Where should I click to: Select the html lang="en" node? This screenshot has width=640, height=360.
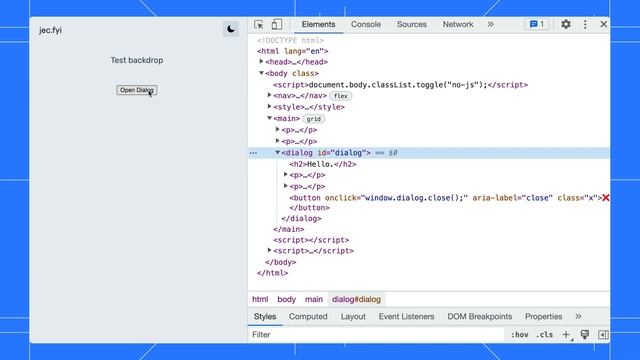pos(292,51)
